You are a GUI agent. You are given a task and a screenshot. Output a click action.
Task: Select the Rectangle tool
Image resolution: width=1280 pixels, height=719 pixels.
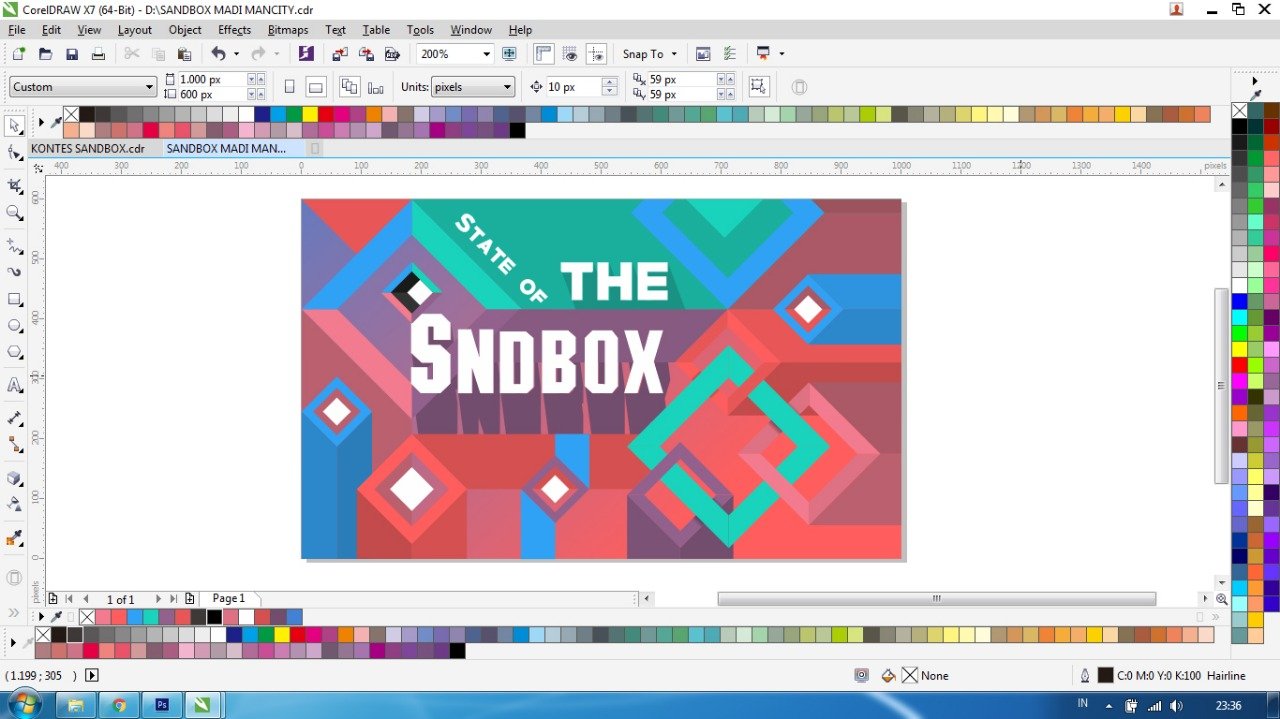(x=14, y=299)
